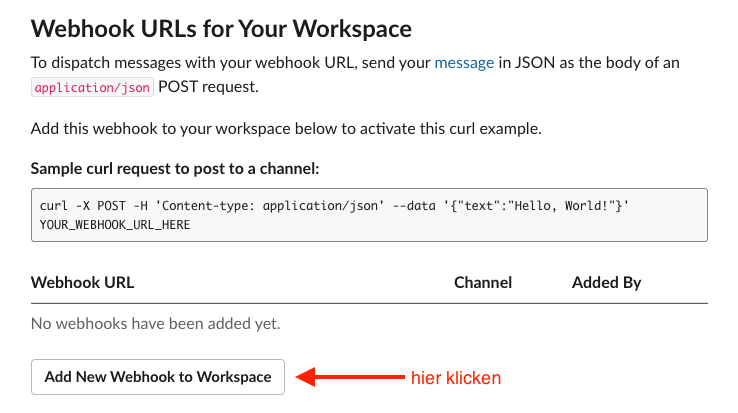Click "curl -X POST" at start of command

pyautogui.click(x=82, y=206)
